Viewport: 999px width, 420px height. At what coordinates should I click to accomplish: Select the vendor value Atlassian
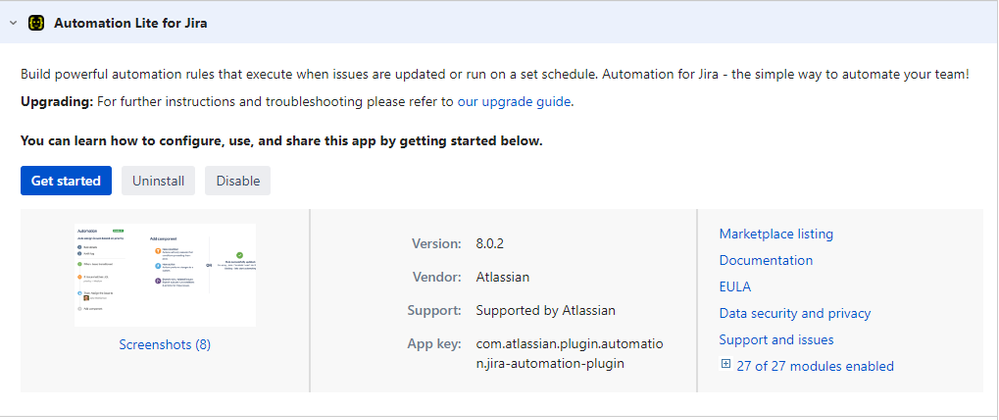[503, 277]
